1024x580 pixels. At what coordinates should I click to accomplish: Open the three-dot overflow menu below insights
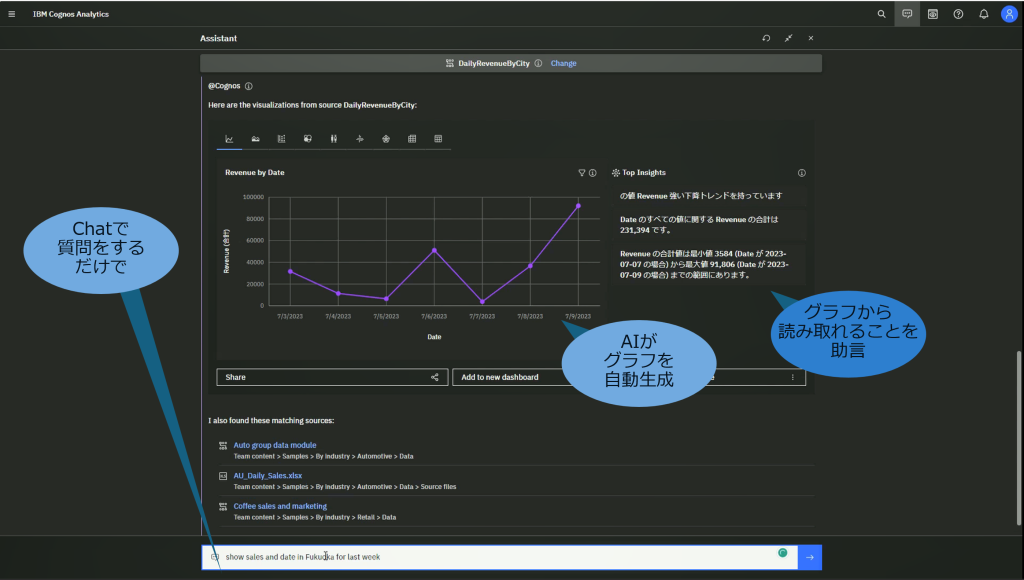[x=793, y=377]
